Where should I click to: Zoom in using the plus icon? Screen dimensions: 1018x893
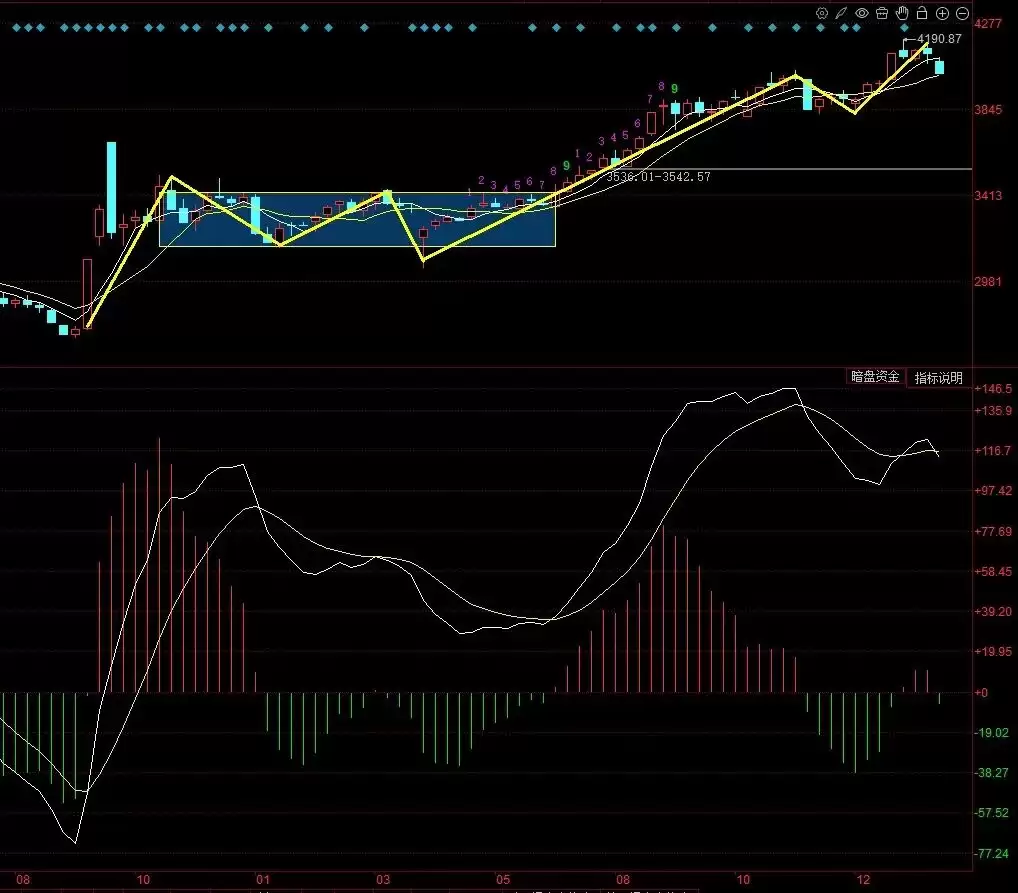click(940, 13)
